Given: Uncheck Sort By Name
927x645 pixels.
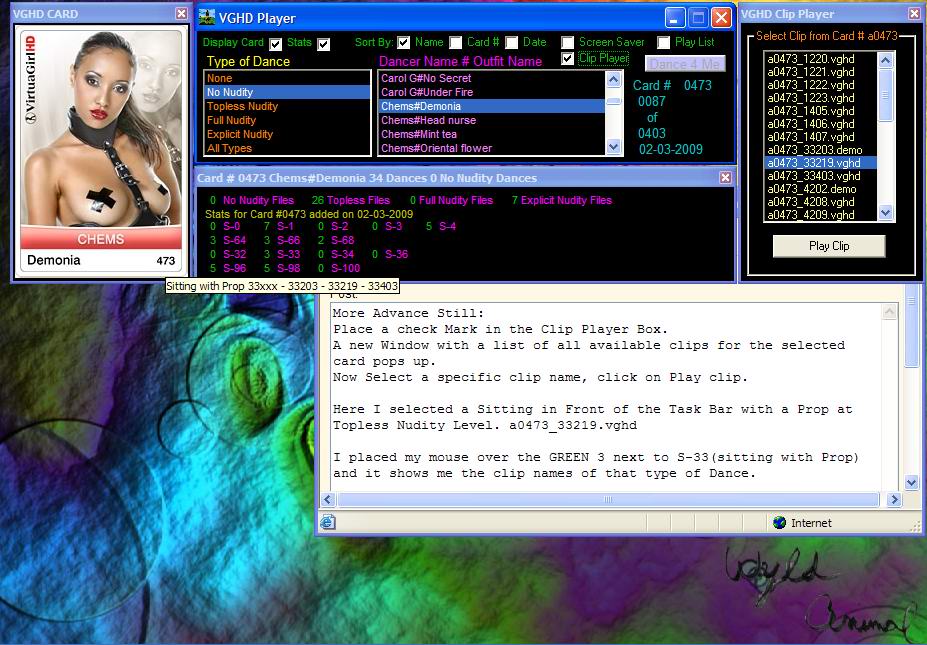Looking at the screenshot, I should [404, 43].
